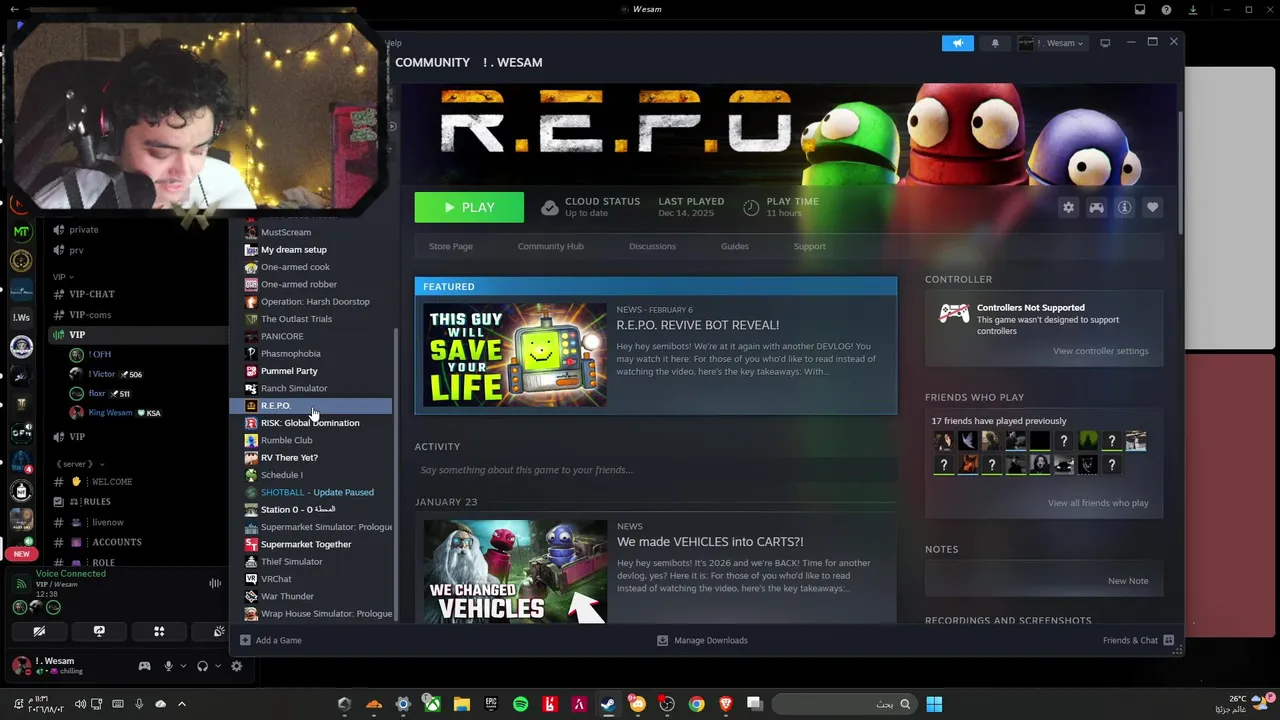Image resolution: width=1280 pixels, height=720 pixels.
Task: Open R.E.P.O. Discussions tab
Action: click(x=652, y=246)
